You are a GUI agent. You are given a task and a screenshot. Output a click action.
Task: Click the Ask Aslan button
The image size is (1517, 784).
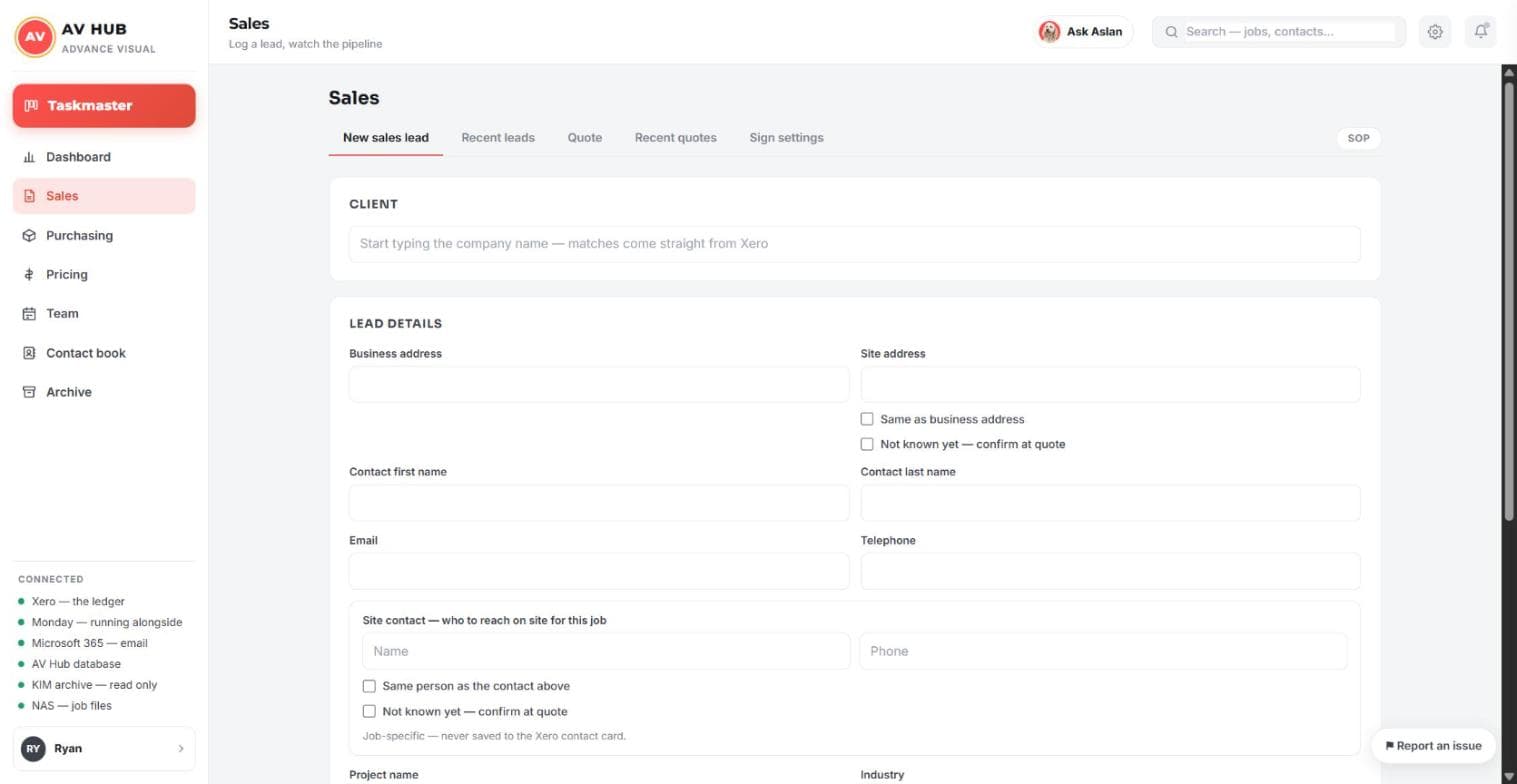[x=1085, y=32]
